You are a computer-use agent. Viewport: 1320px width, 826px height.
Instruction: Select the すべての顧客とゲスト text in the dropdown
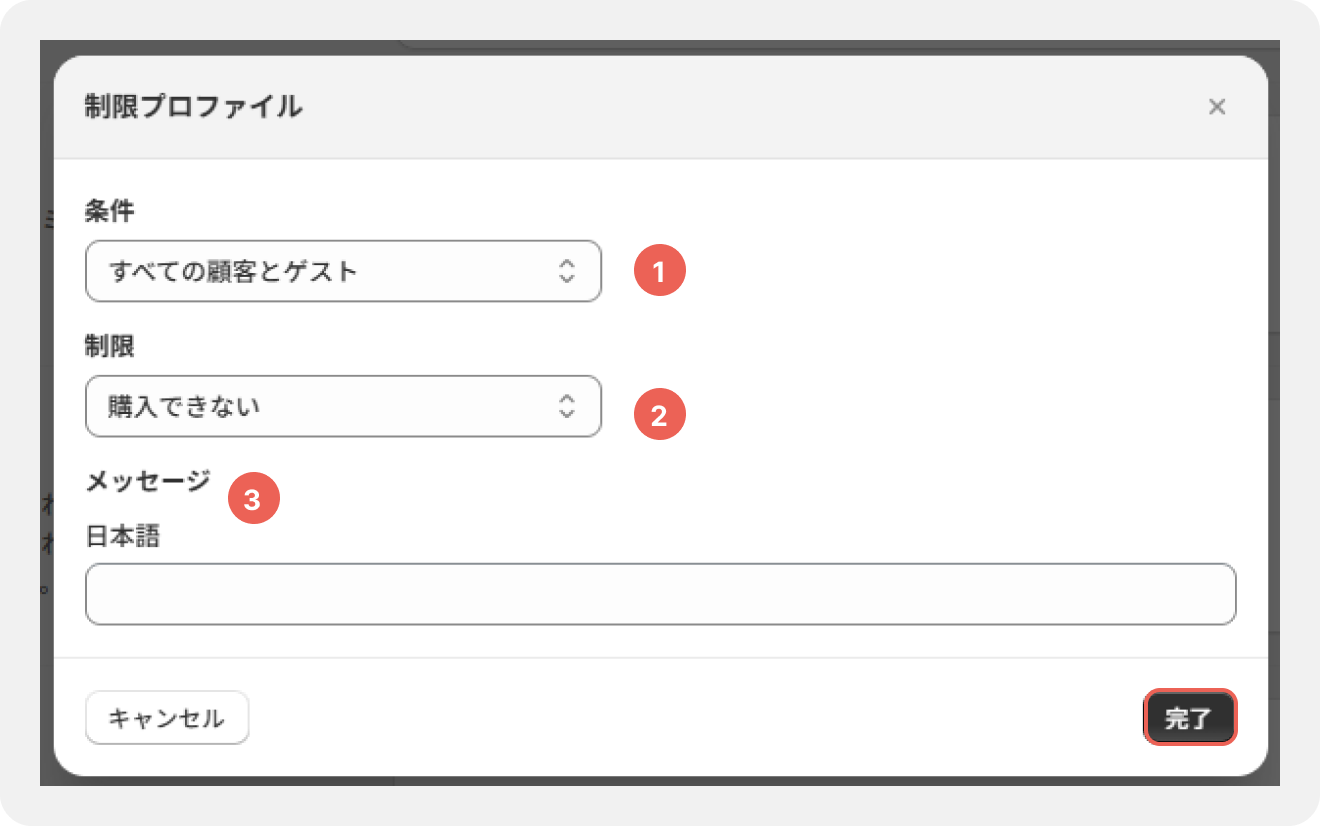click(232, 271)
